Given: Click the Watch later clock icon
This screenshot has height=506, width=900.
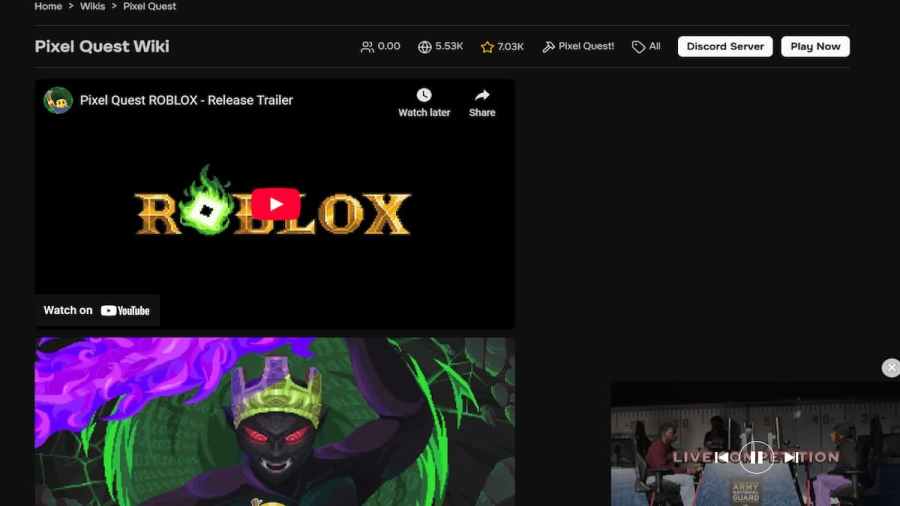Looking at the screenshot, I should (x=424, y=95).
